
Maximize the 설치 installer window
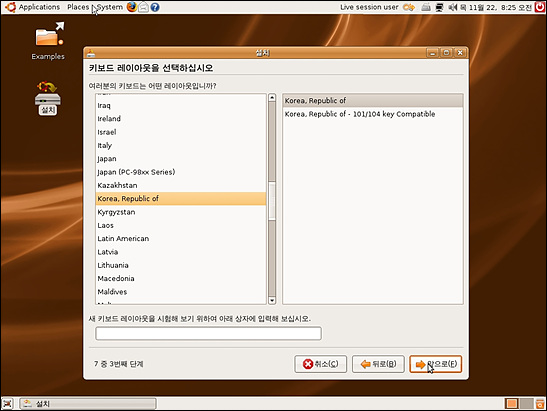pyautogui.click(x=446, y=53)
